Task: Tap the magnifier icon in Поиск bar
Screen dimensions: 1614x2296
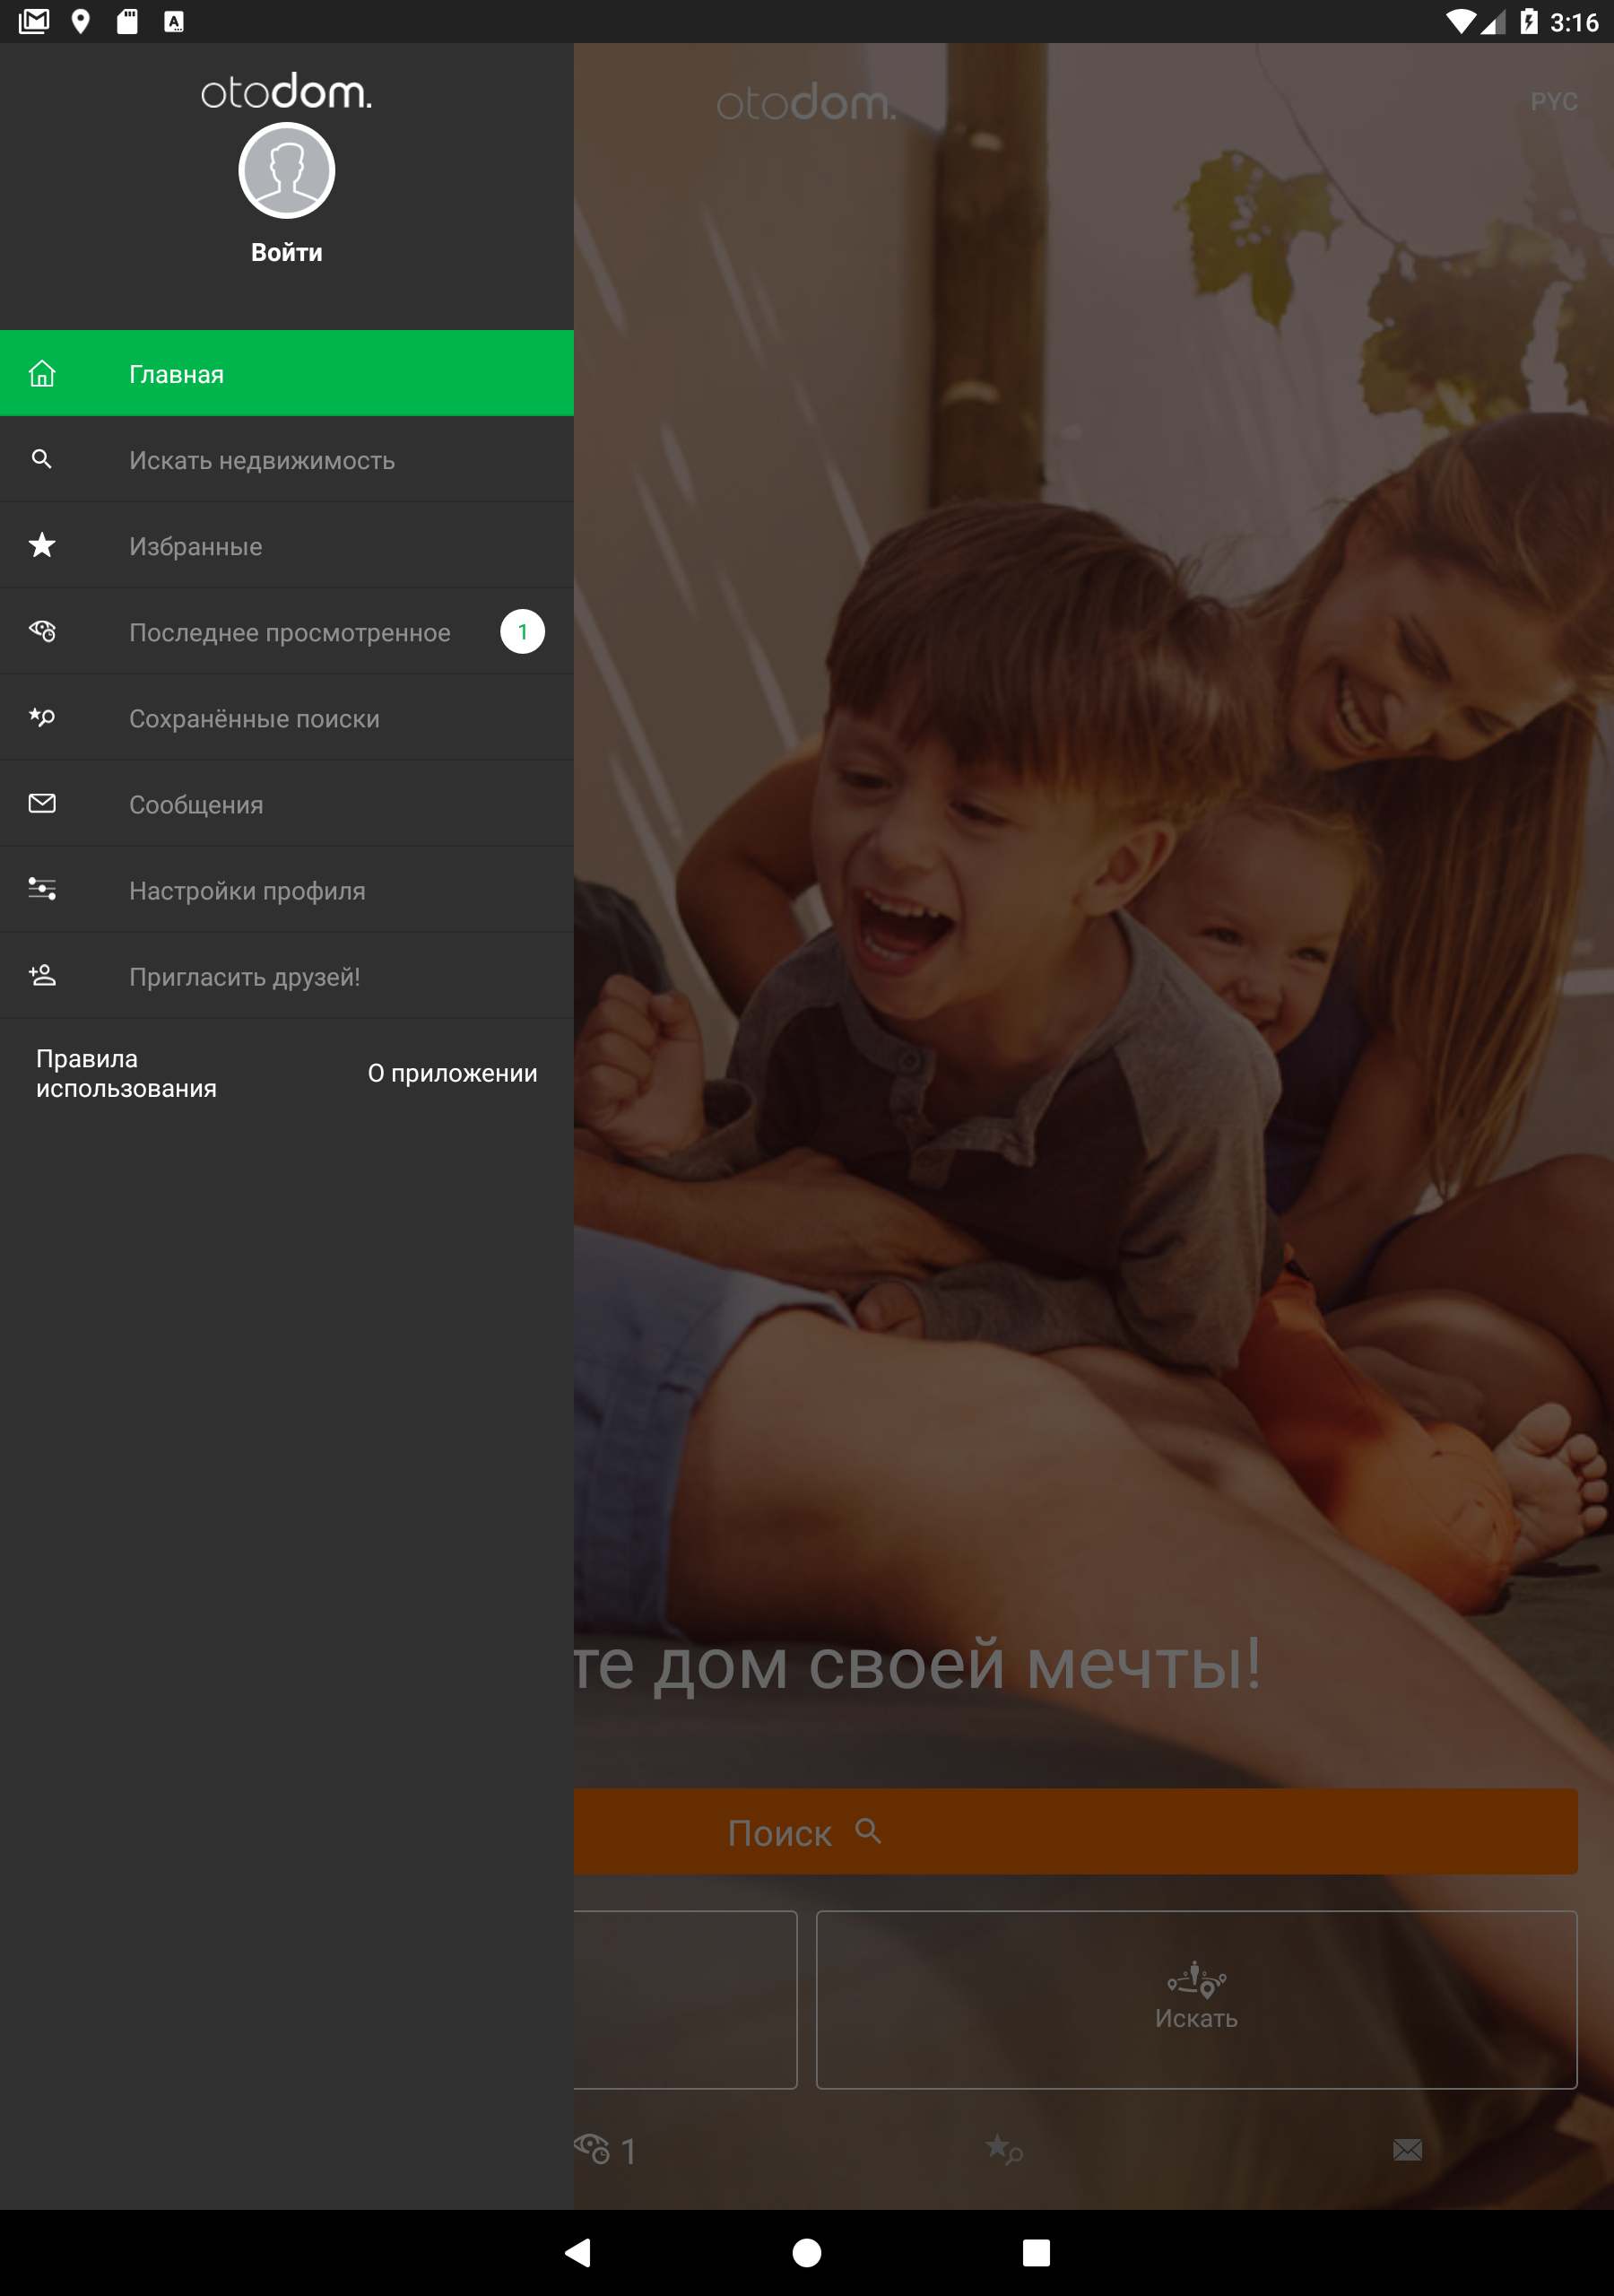Action: point(869,1831)
